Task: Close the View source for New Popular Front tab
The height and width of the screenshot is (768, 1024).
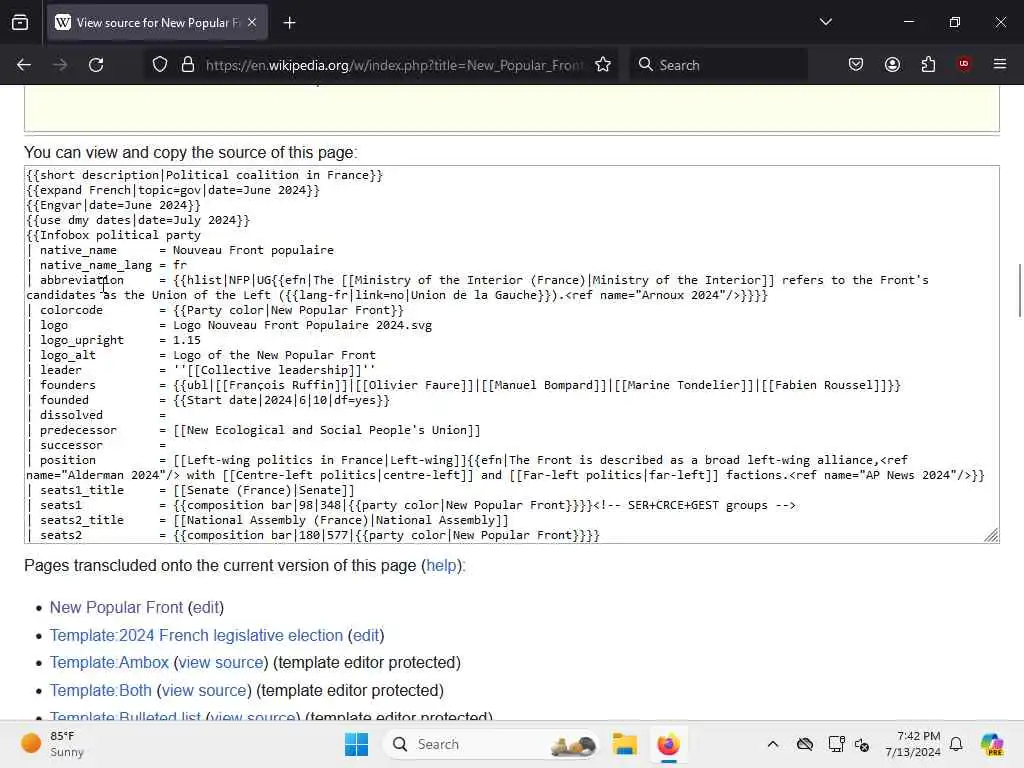Action: tap(252, 23)
